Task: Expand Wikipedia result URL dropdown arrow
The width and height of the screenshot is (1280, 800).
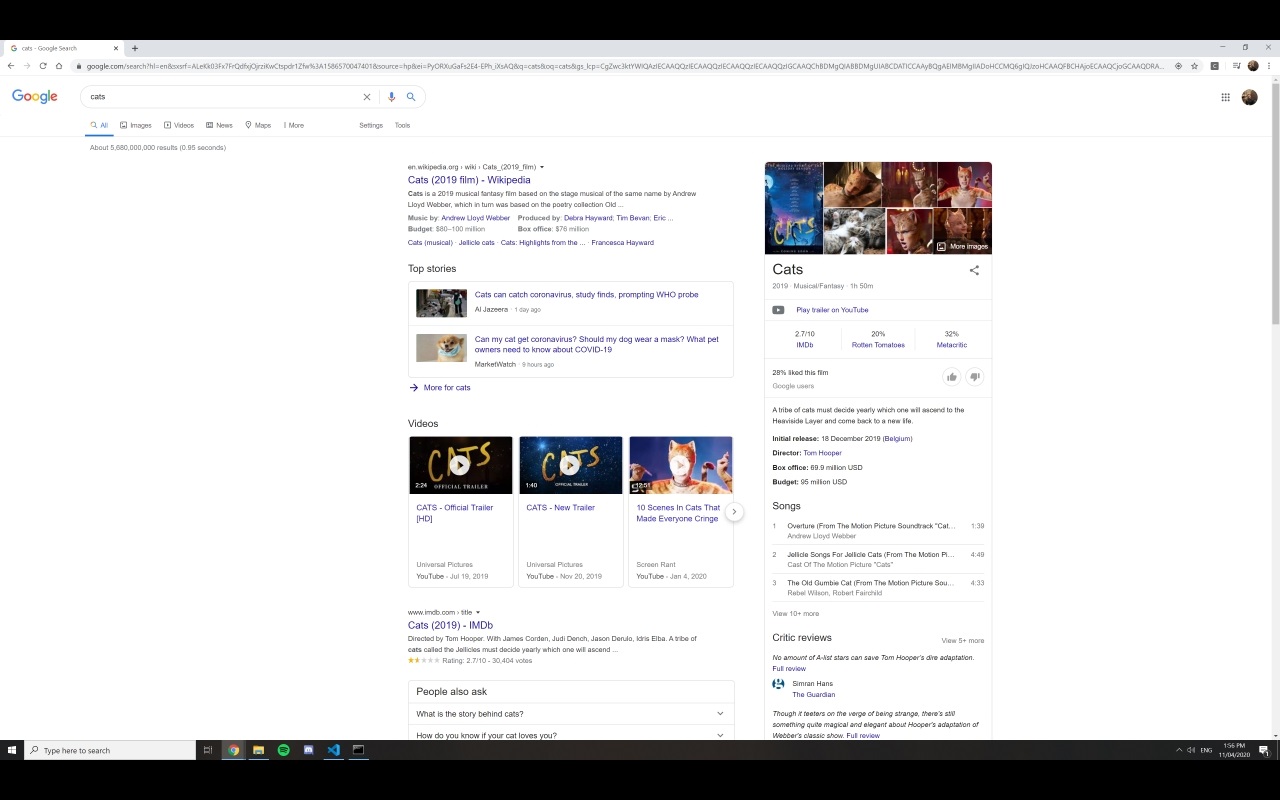Action: click(542, 167)
